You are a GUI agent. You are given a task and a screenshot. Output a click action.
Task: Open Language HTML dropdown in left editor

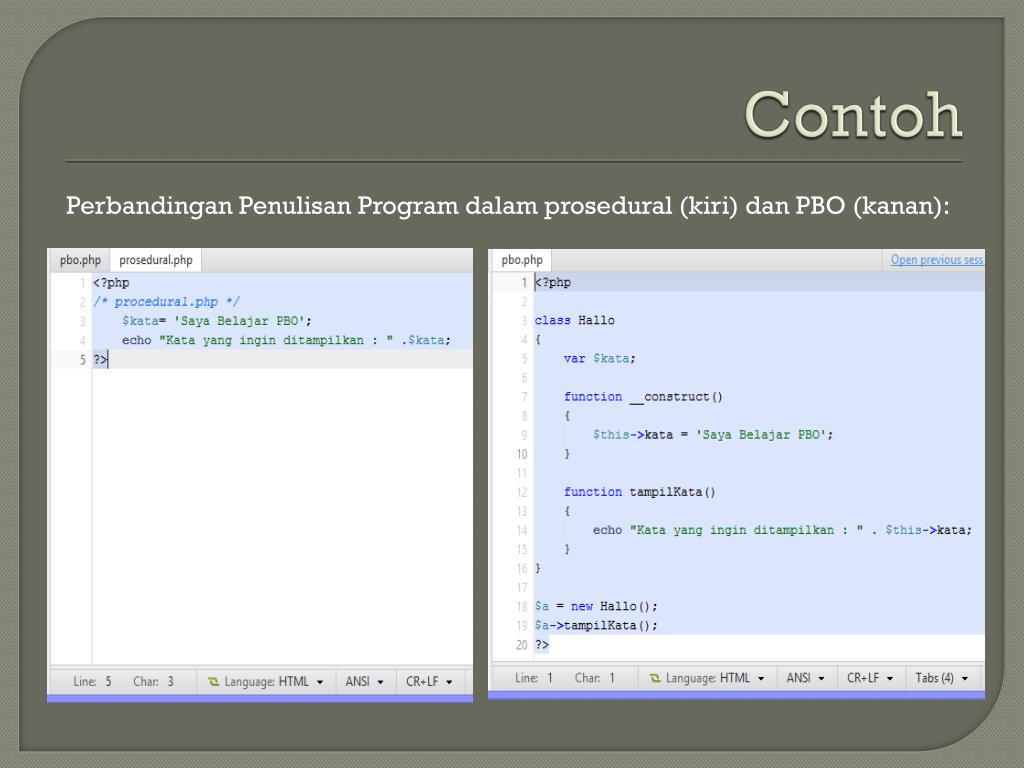coord(266,682)
